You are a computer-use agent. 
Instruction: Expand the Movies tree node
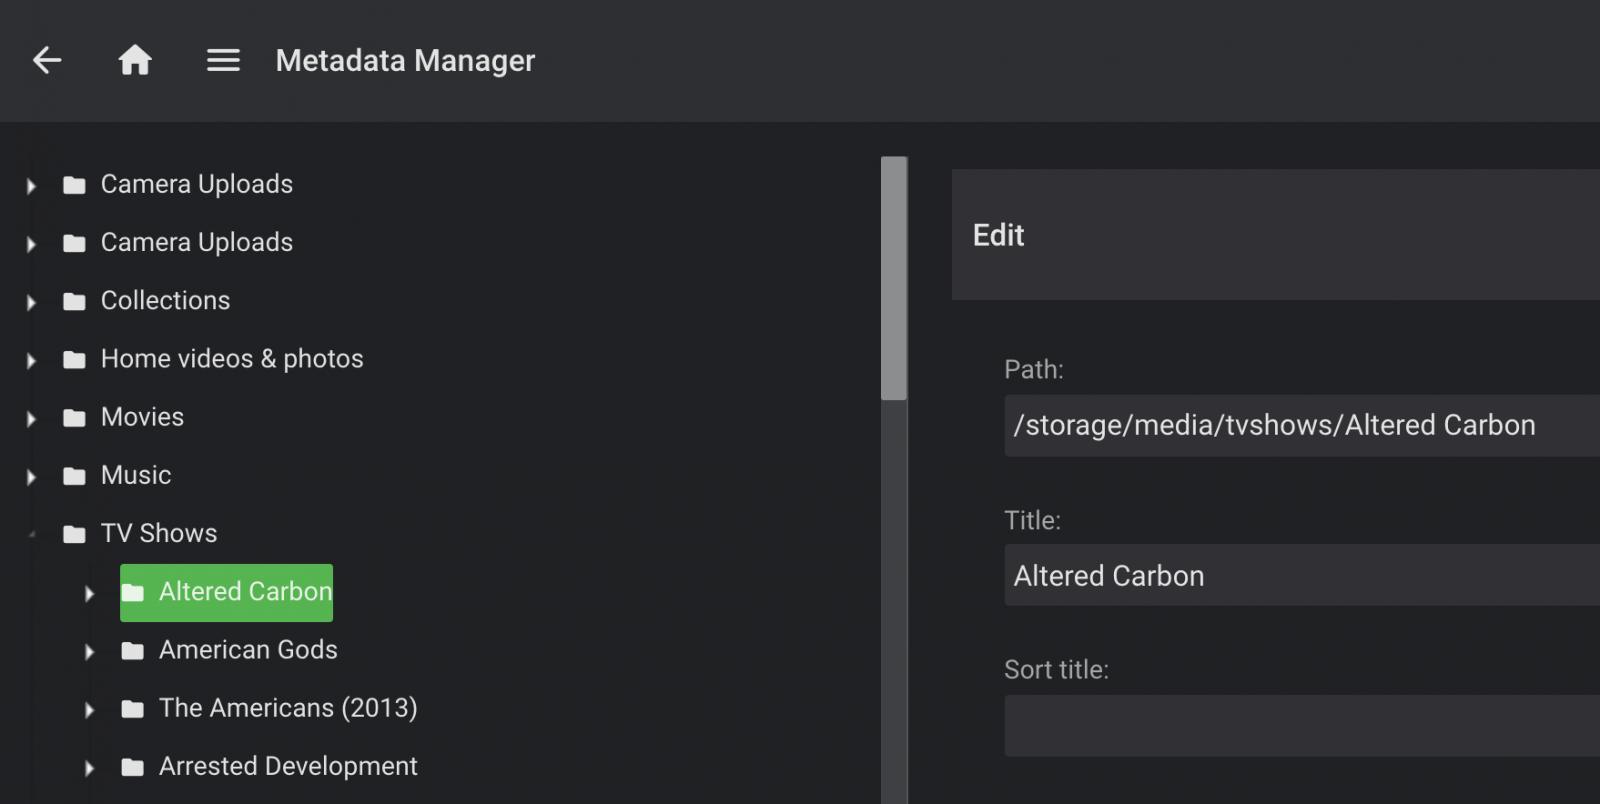tap(31, 419)
